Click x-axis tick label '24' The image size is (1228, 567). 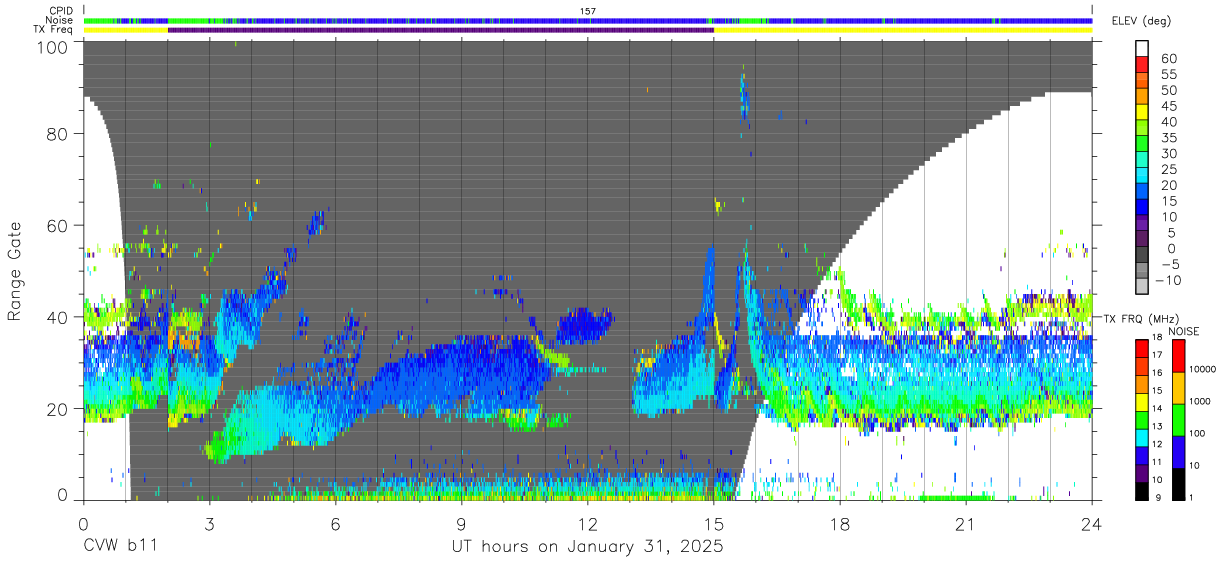pyautogui.click(x=1092, y=523)
